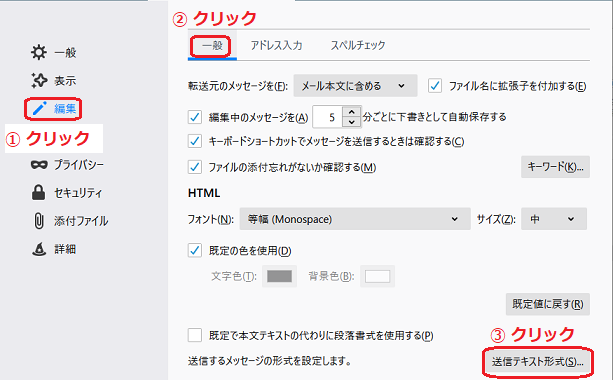Click the 既定値に戻す(R) button

point(548,304)
